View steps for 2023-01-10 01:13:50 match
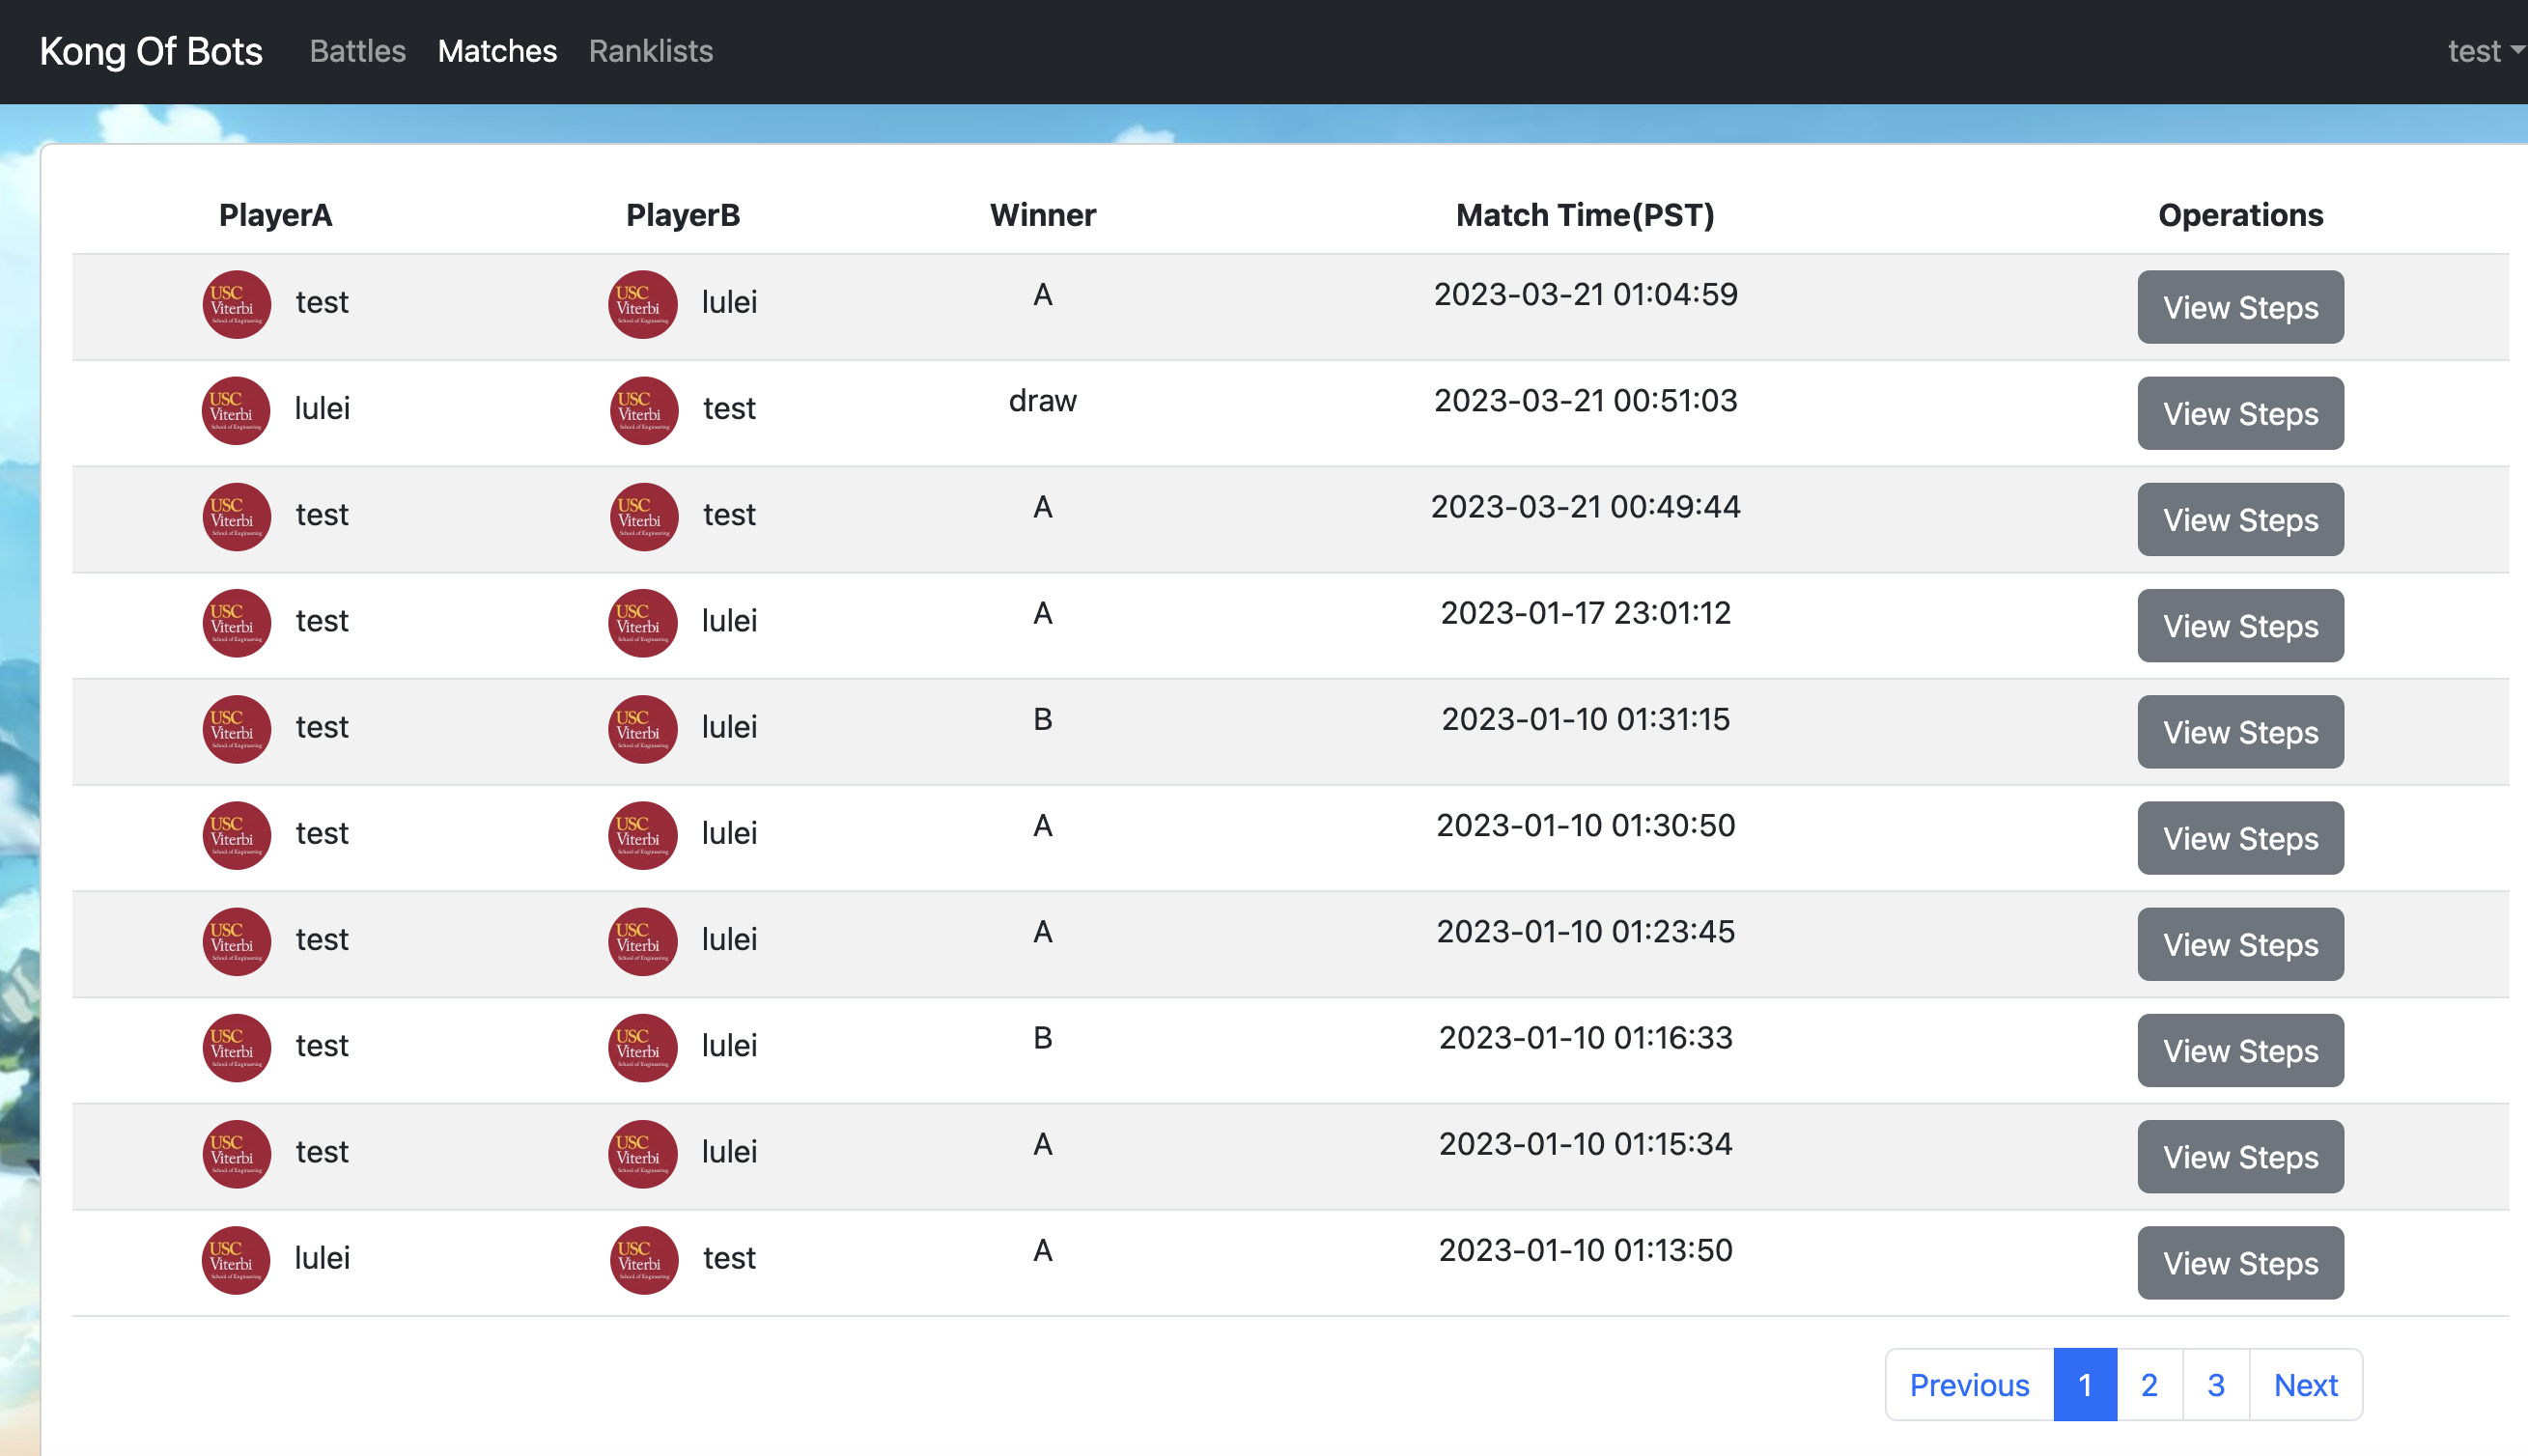The height and width of the screenshot is (1456, 2528). (2239, 1263)
